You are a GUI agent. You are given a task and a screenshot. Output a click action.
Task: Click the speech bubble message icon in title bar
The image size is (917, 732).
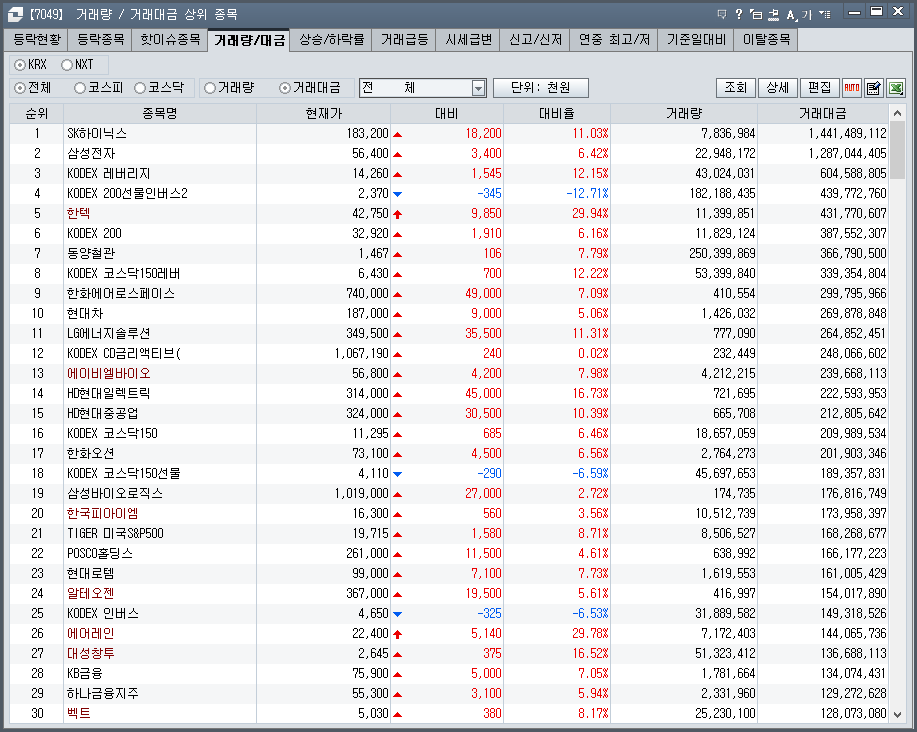click(x=722, y=14)
